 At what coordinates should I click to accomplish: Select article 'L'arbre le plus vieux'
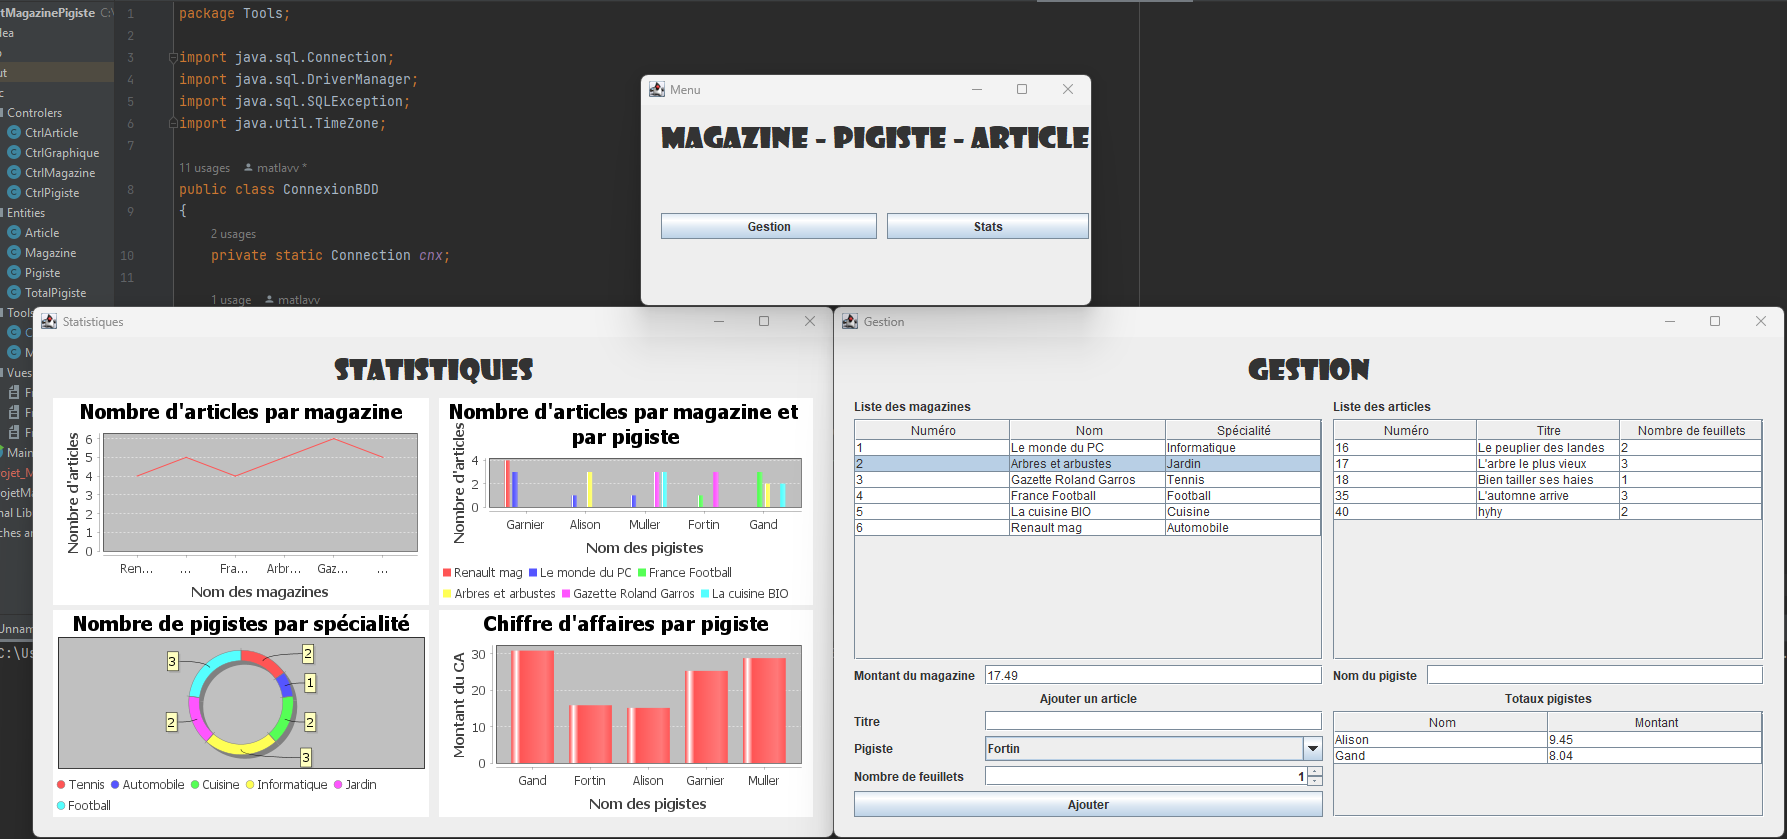click(1548, 464)
